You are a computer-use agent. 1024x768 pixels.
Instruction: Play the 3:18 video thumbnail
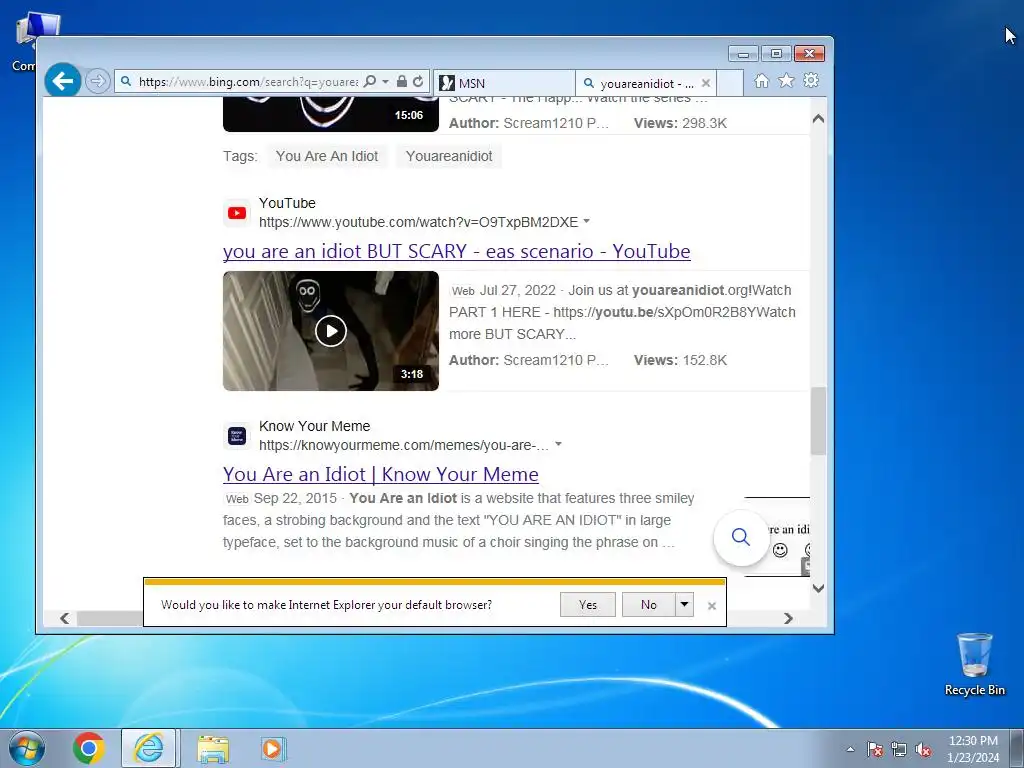pos(330,331)
